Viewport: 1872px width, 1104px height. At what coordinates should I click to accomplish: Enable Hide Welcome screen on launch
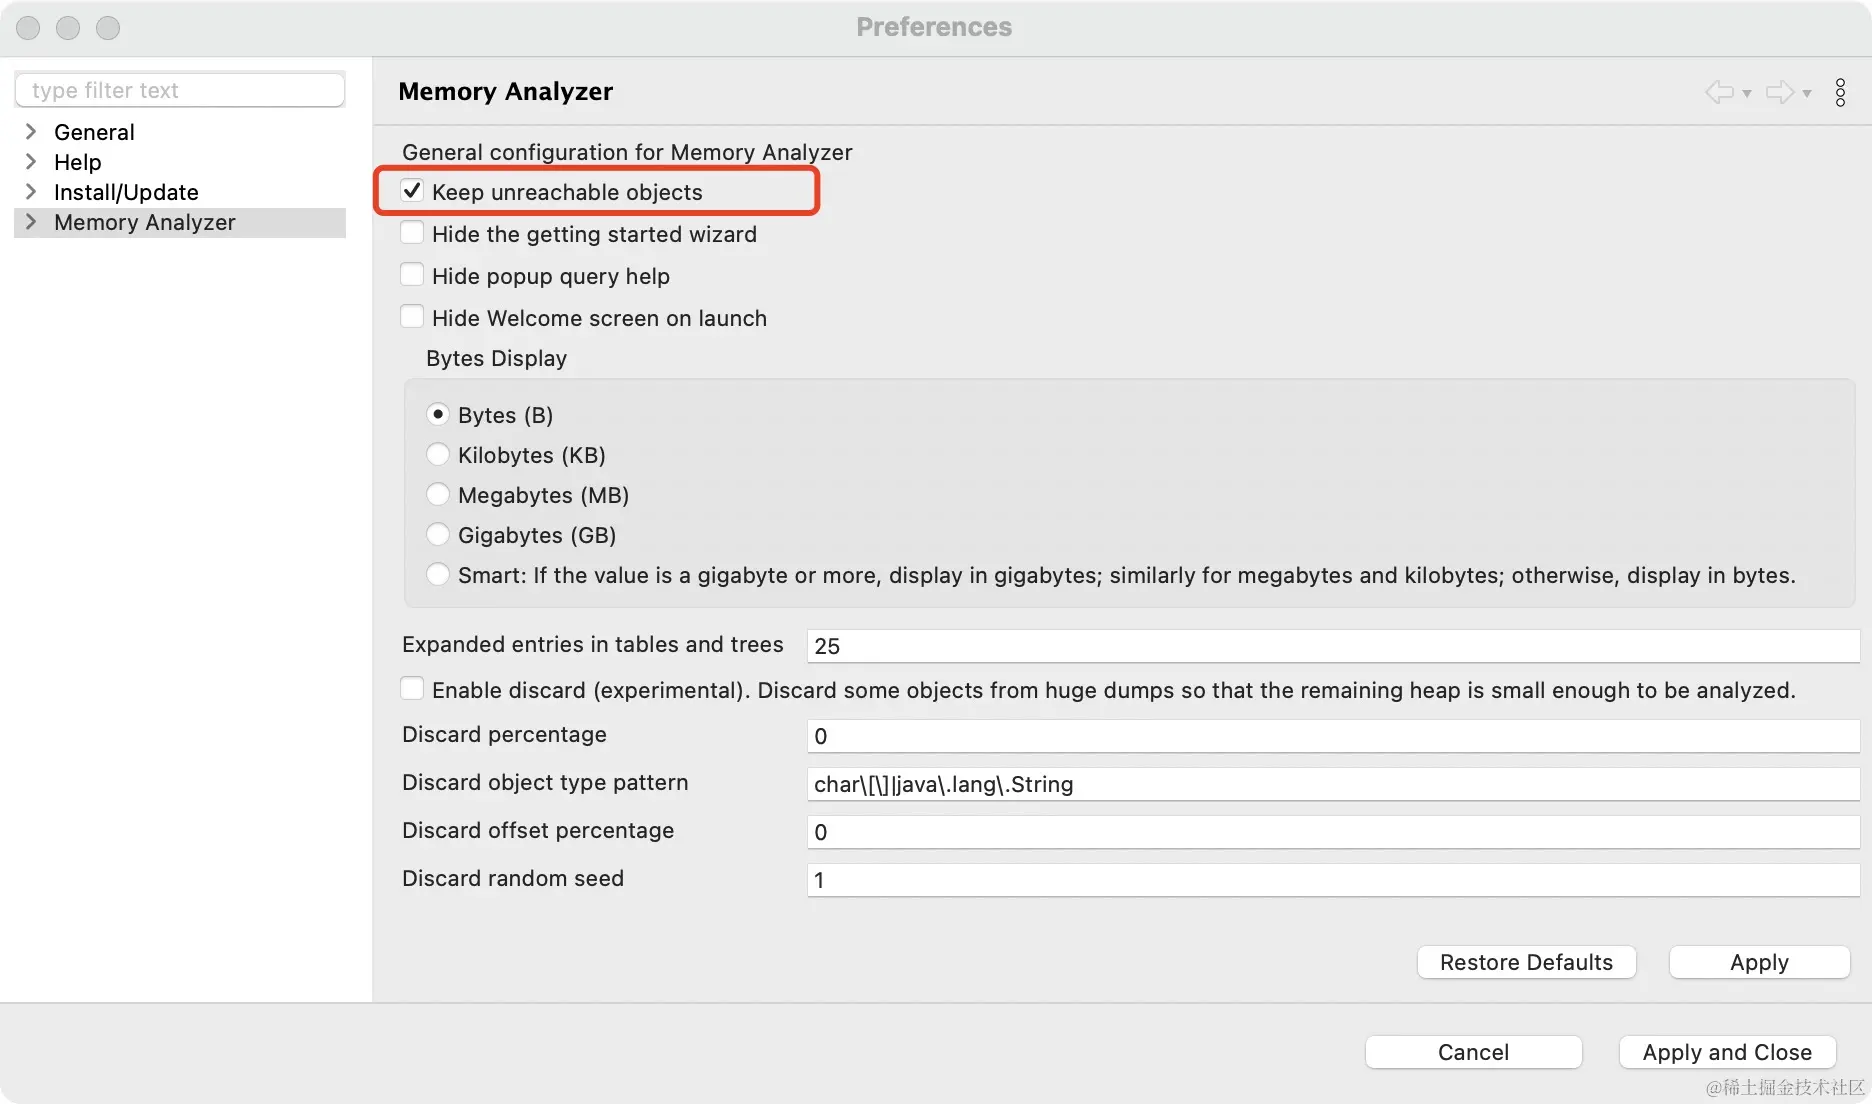[412, 317]
